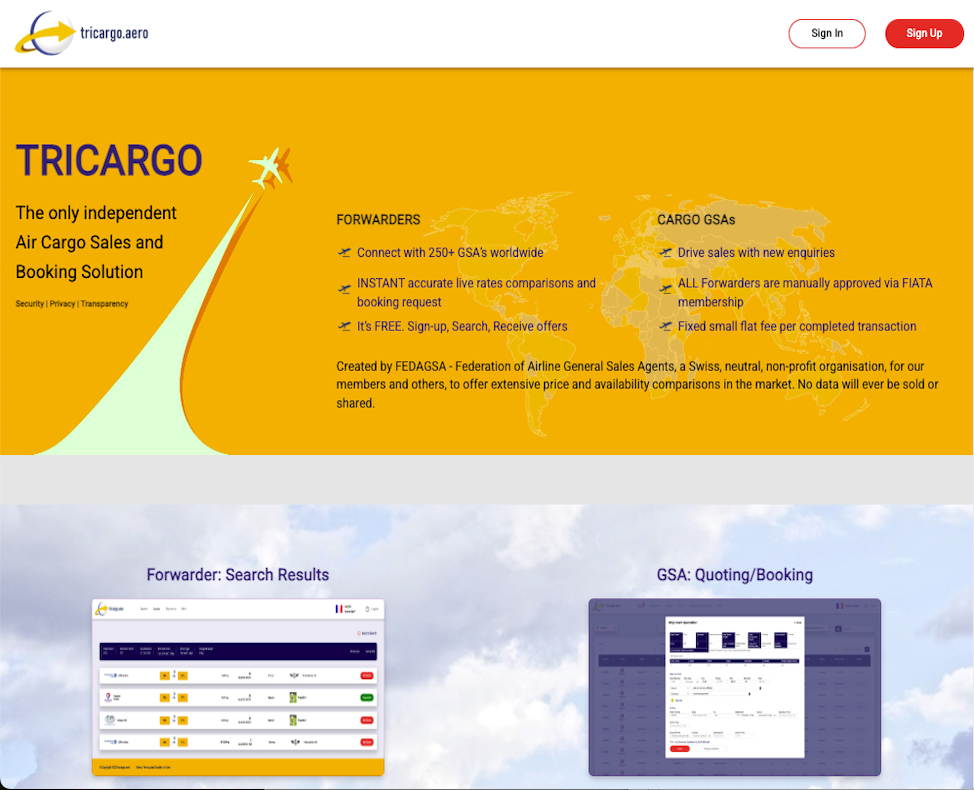Open the Forwarder Search Results screenshot thumbnail

238,687
